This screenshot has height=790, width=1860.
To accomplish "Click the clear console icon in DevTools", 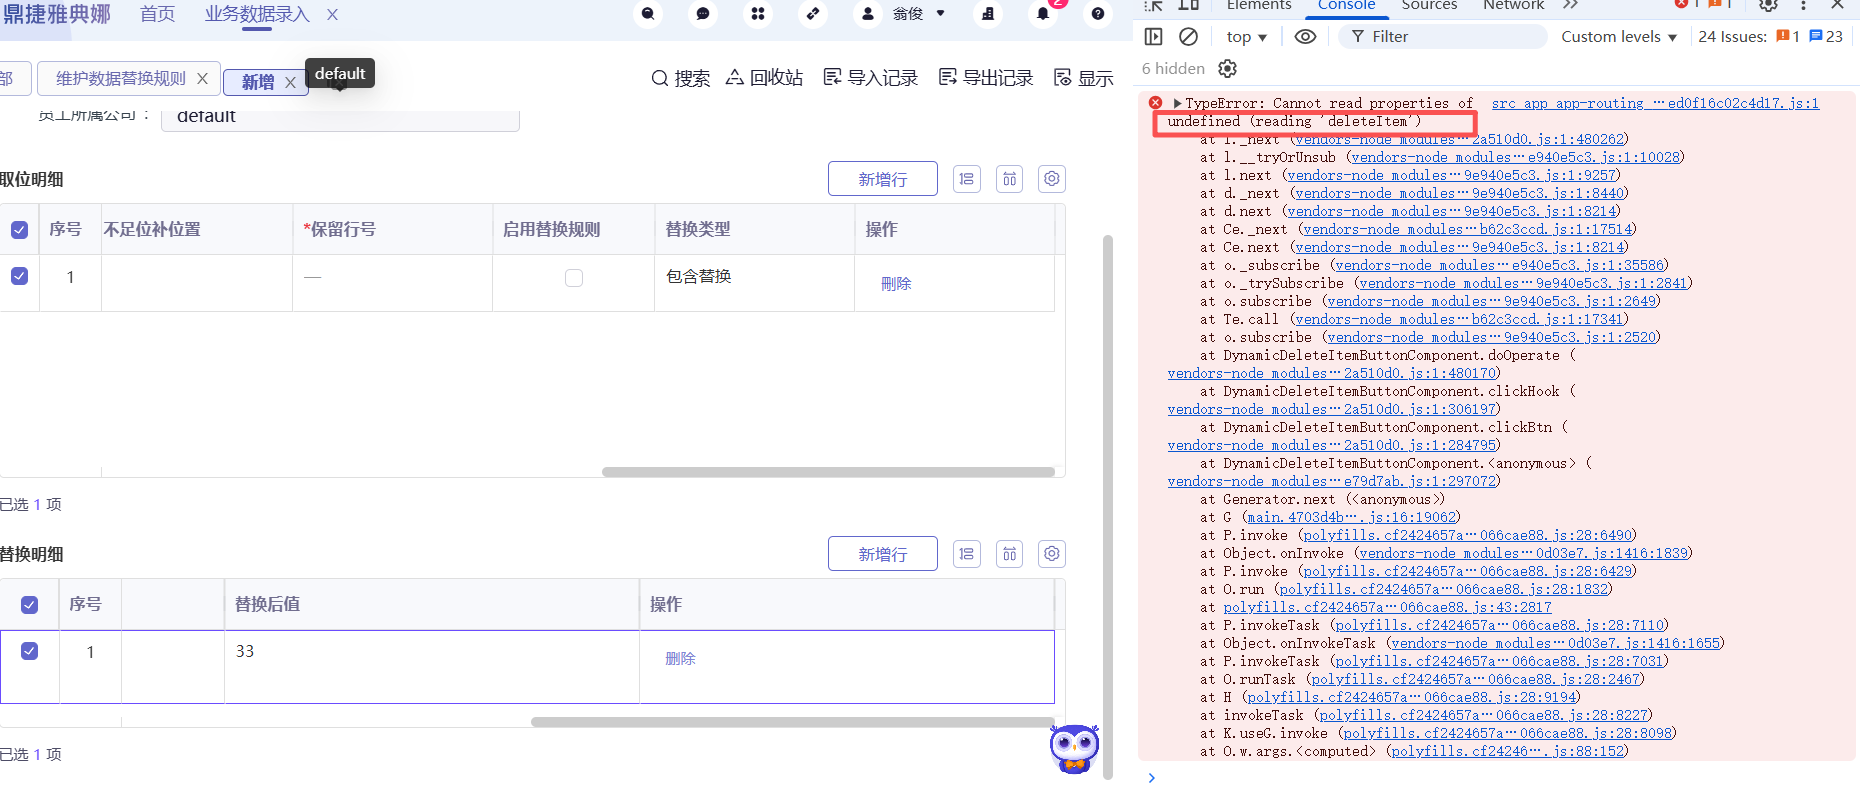I will [1188, 37].
